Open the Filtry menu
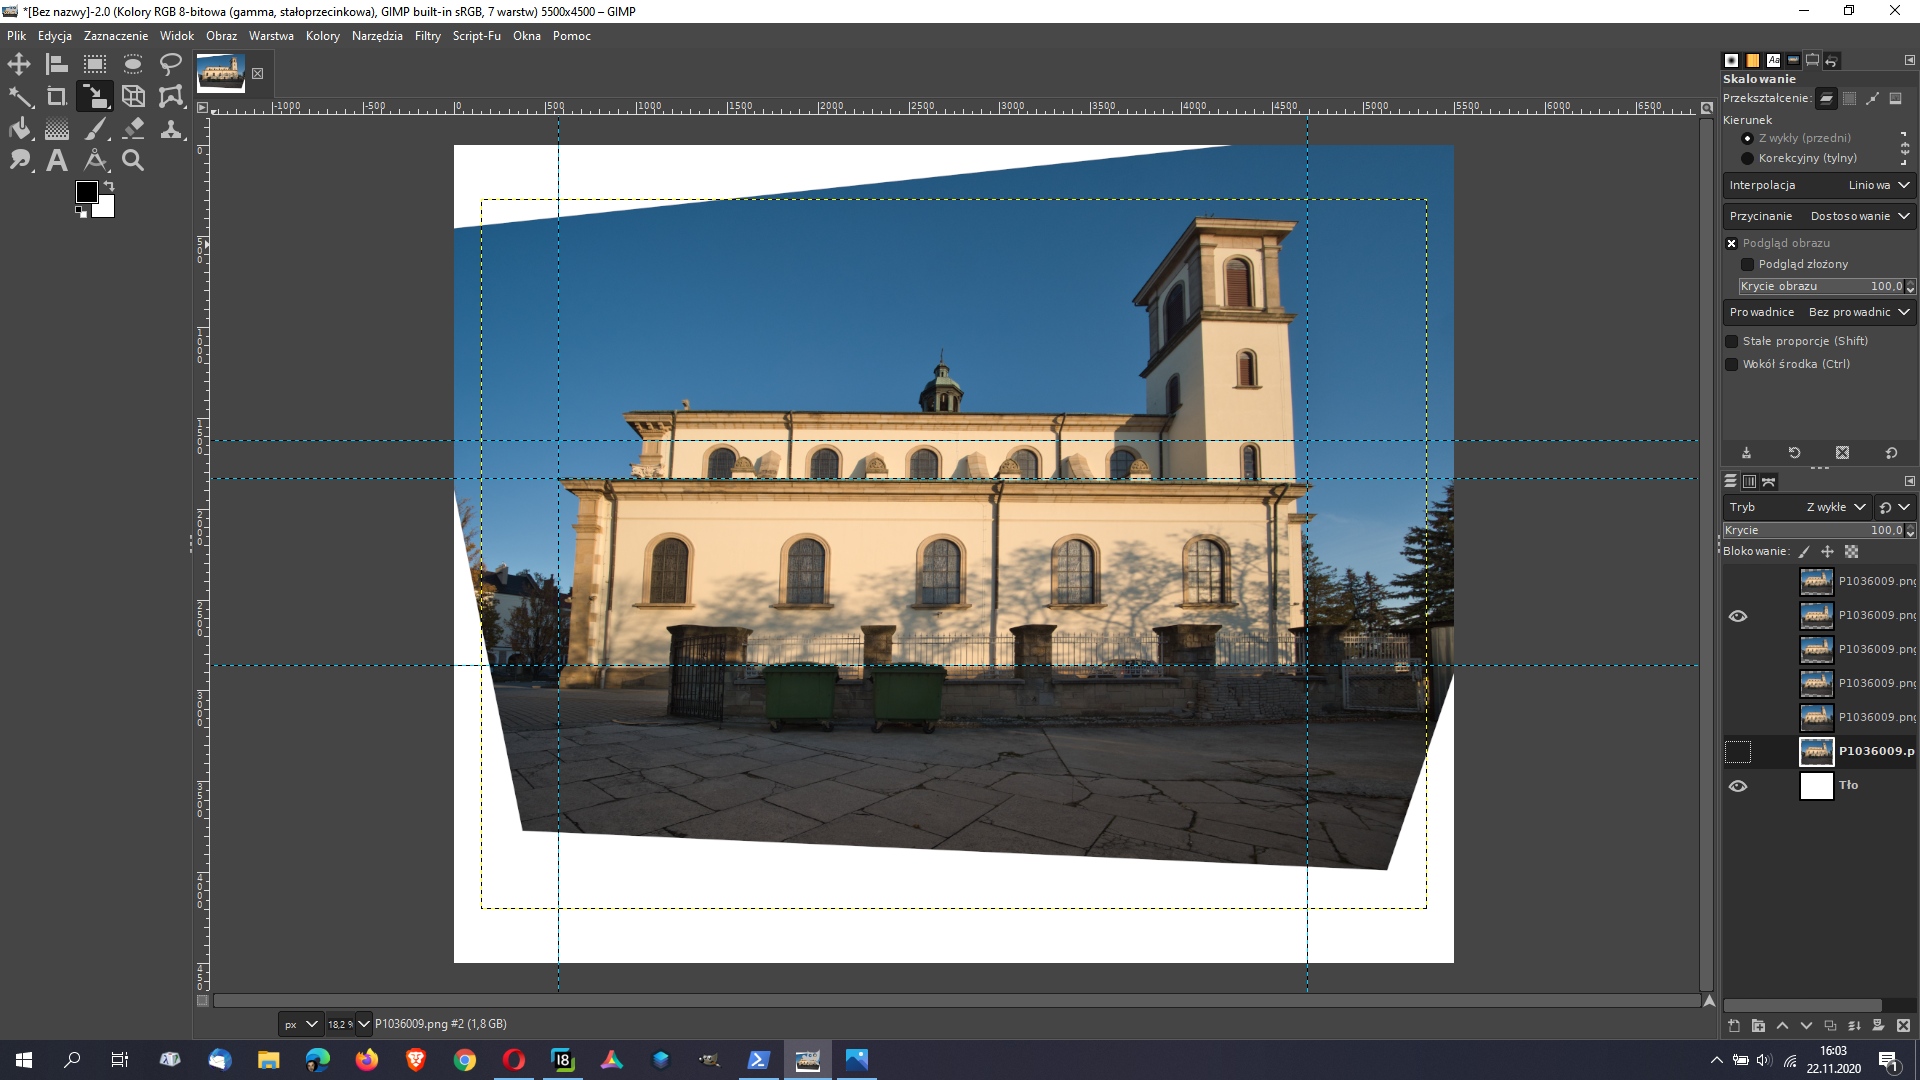The image size is (1920, 1080). (427, 36)
